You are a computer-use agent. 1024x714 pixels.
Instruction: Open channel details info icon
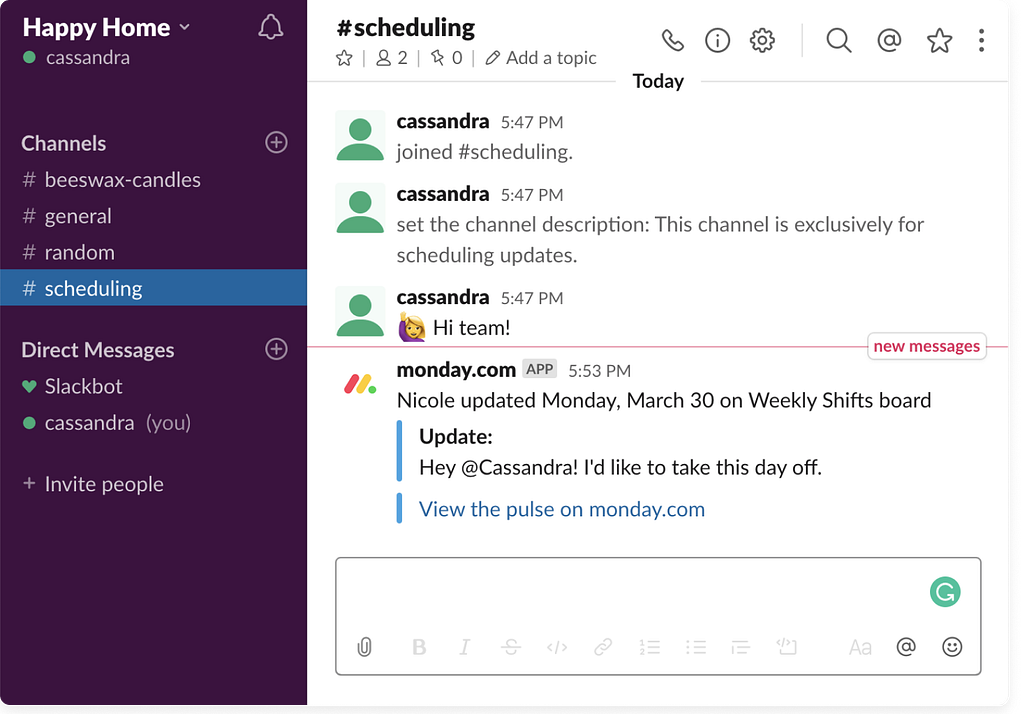(x=717, y=40)
